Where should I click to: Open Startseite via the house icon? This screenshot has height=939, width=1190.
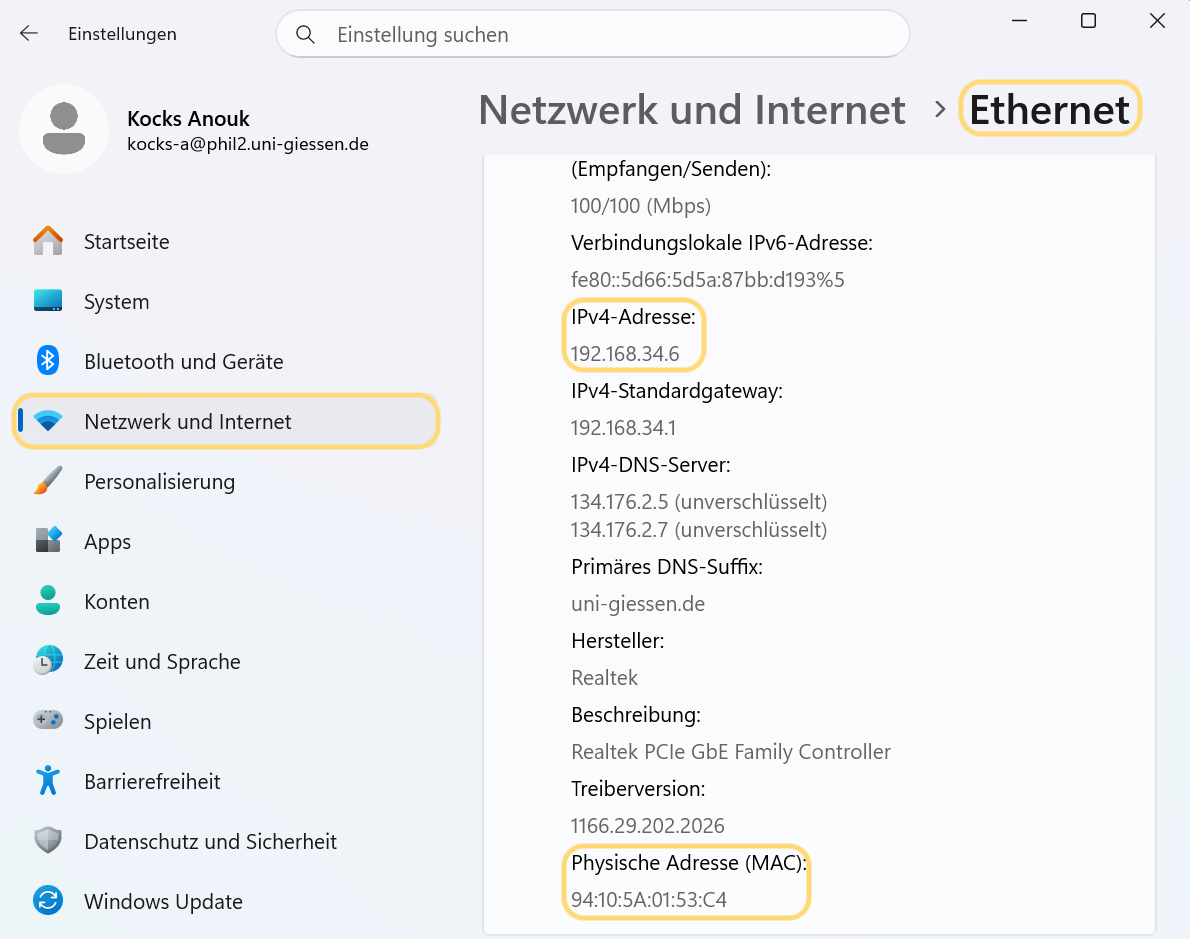tap(48, 241)
